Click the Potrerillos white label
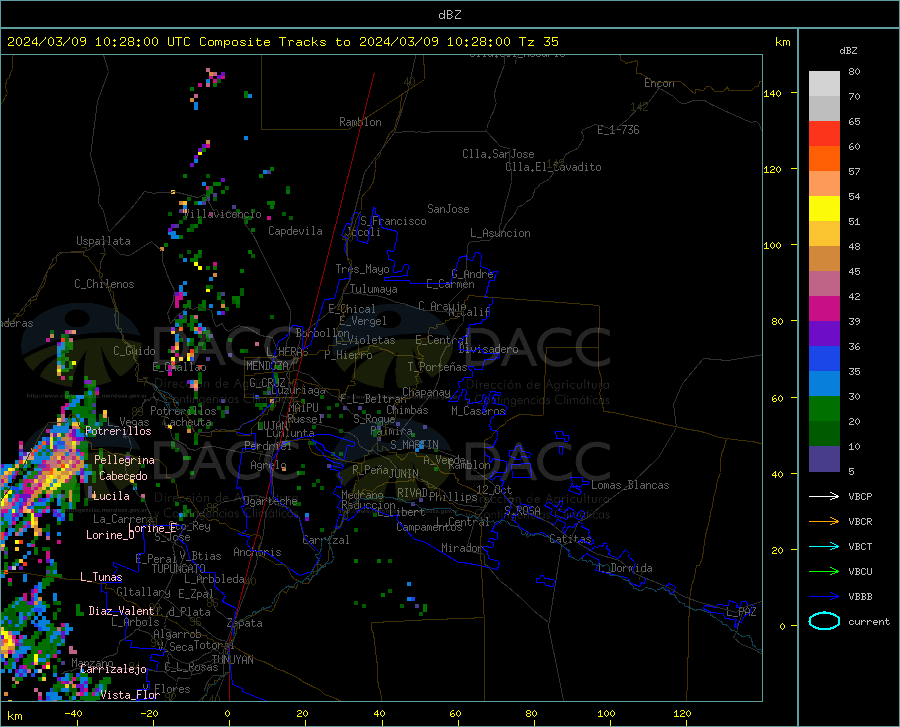900x727 pixels. [118, 431]
